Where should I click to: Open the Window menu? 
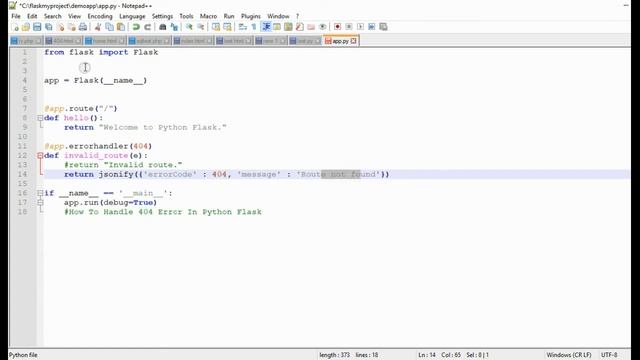click(278, 16)
